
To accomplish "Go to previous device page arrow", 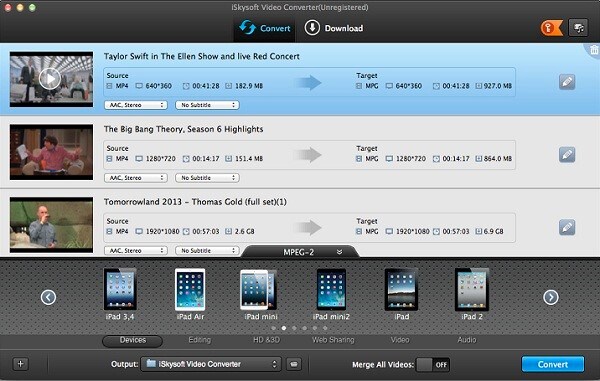I will 48,297.
